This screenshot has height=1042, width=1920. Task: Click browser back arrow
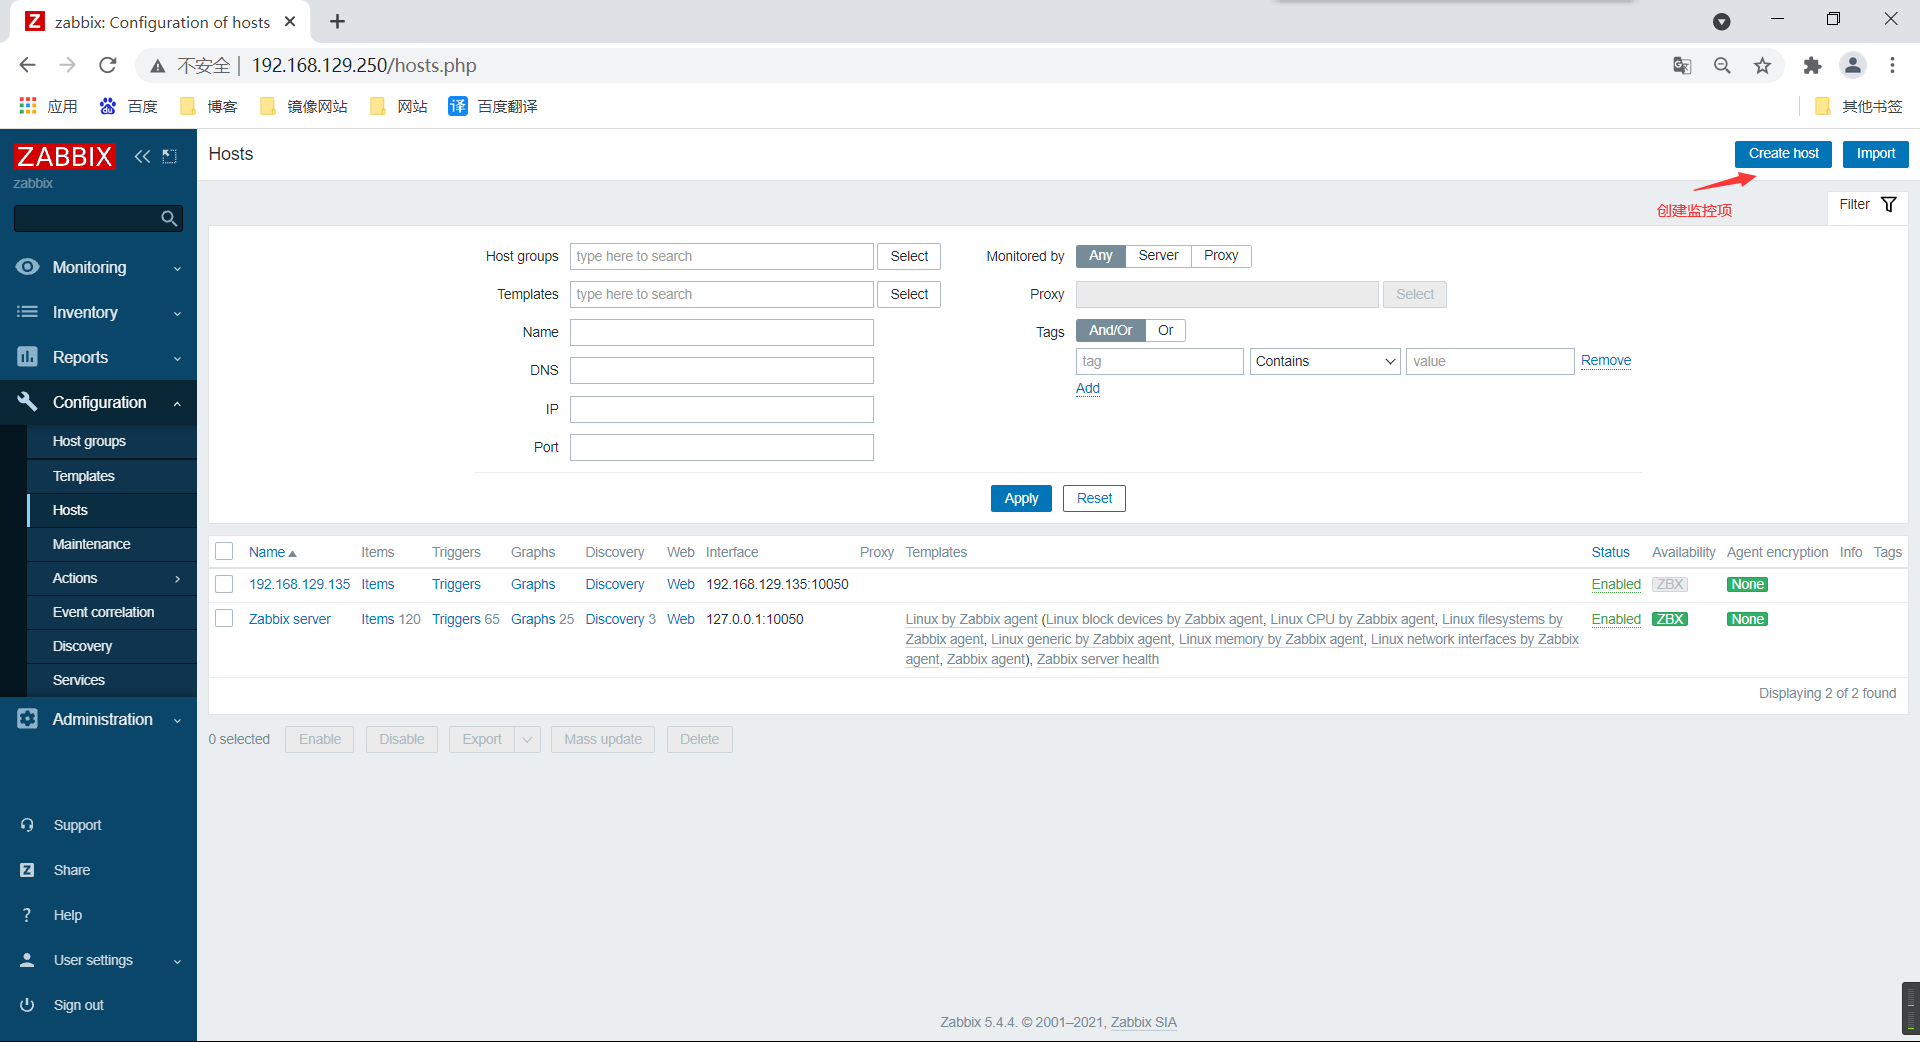click(27, 65)
